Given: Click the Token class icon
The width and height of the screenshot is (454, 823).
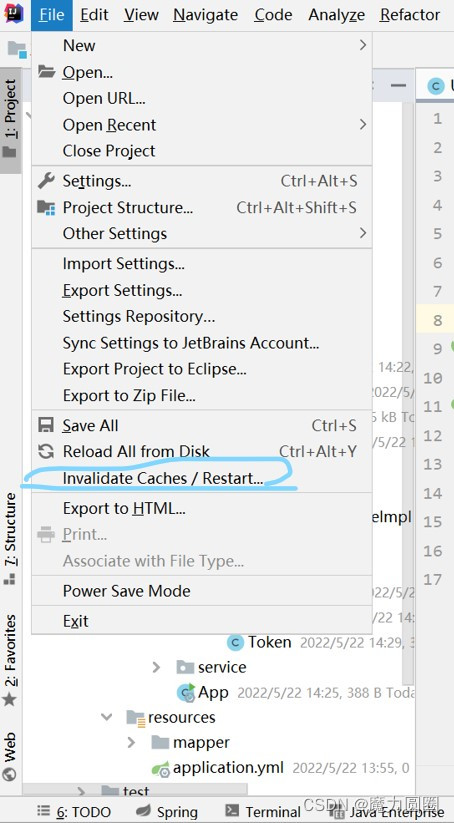Looking at the screenshot, I should click(x=235, y=642).
